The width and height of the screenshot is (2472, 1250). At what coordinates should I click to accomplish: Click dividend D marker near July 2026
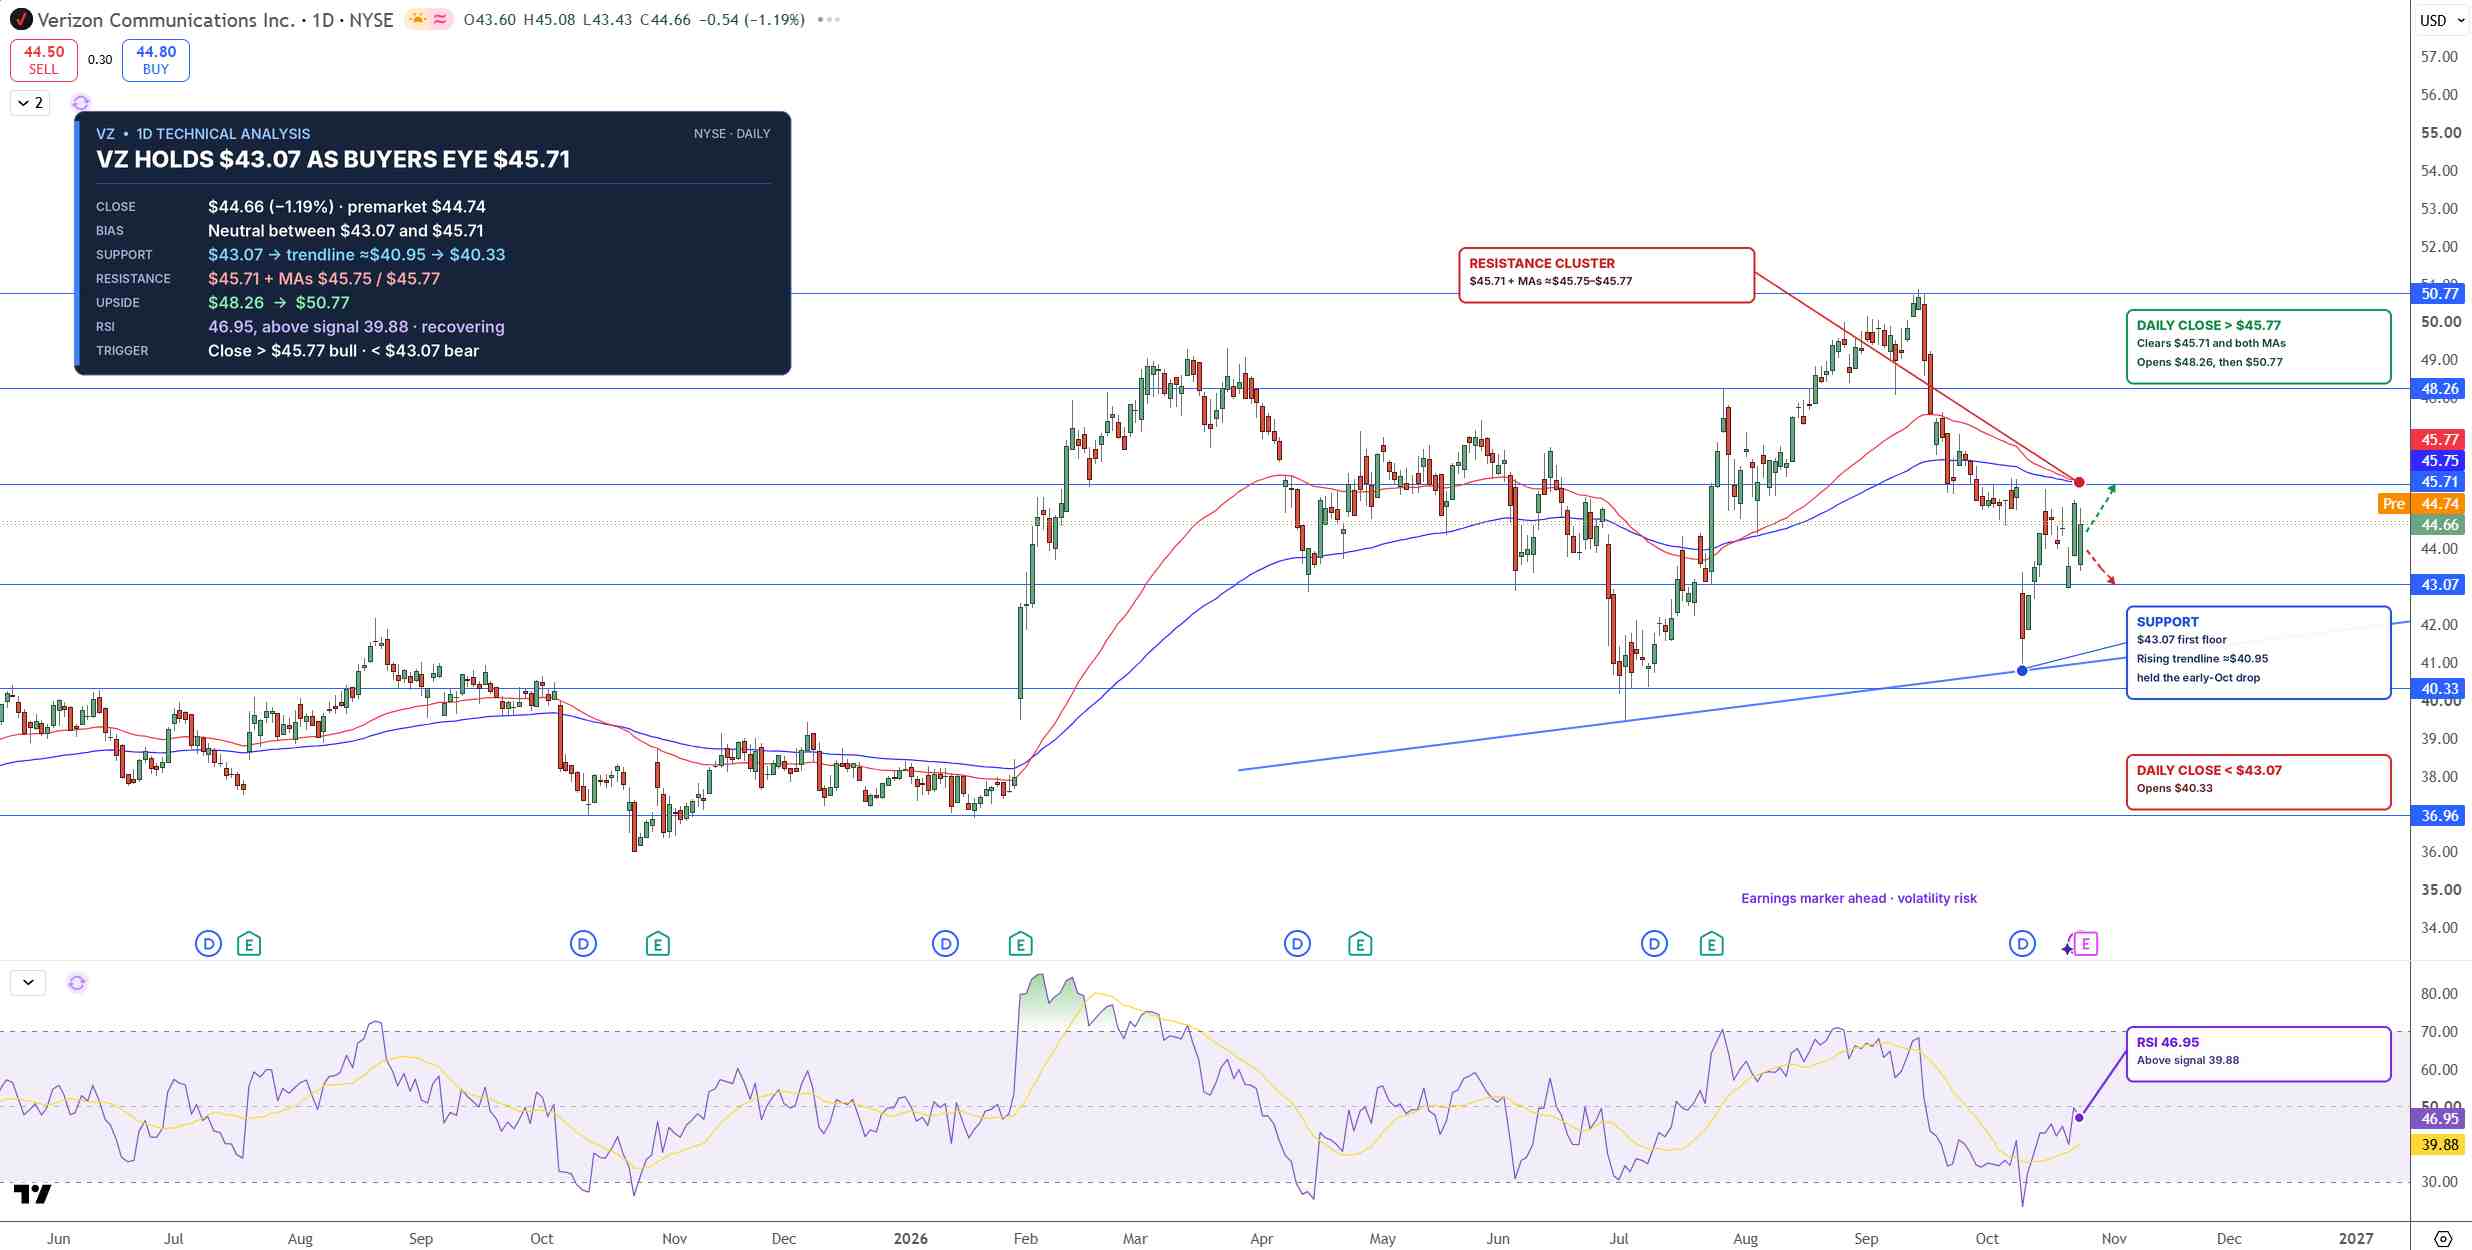[x=1654, y=943]
